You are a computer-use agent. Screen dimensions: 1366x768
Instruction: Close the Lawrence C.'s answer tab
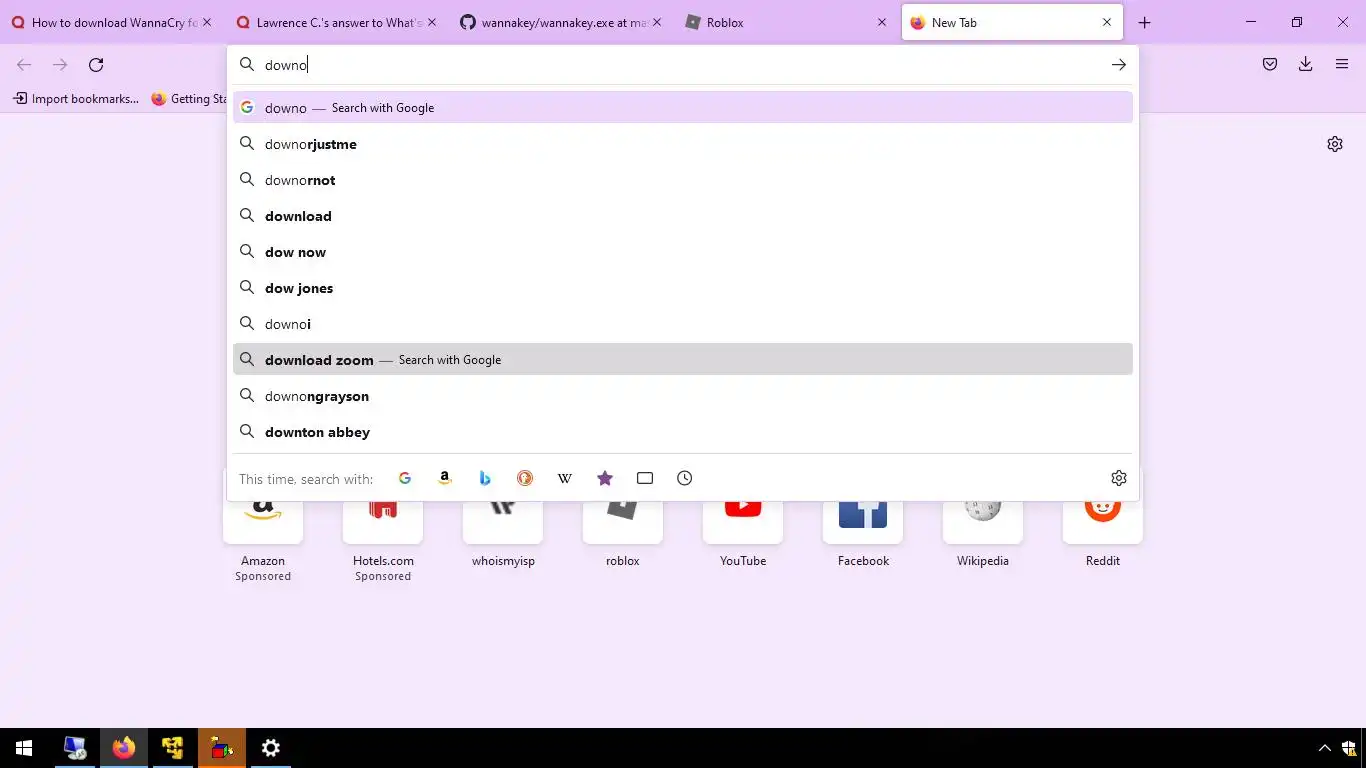coord(432,22)
